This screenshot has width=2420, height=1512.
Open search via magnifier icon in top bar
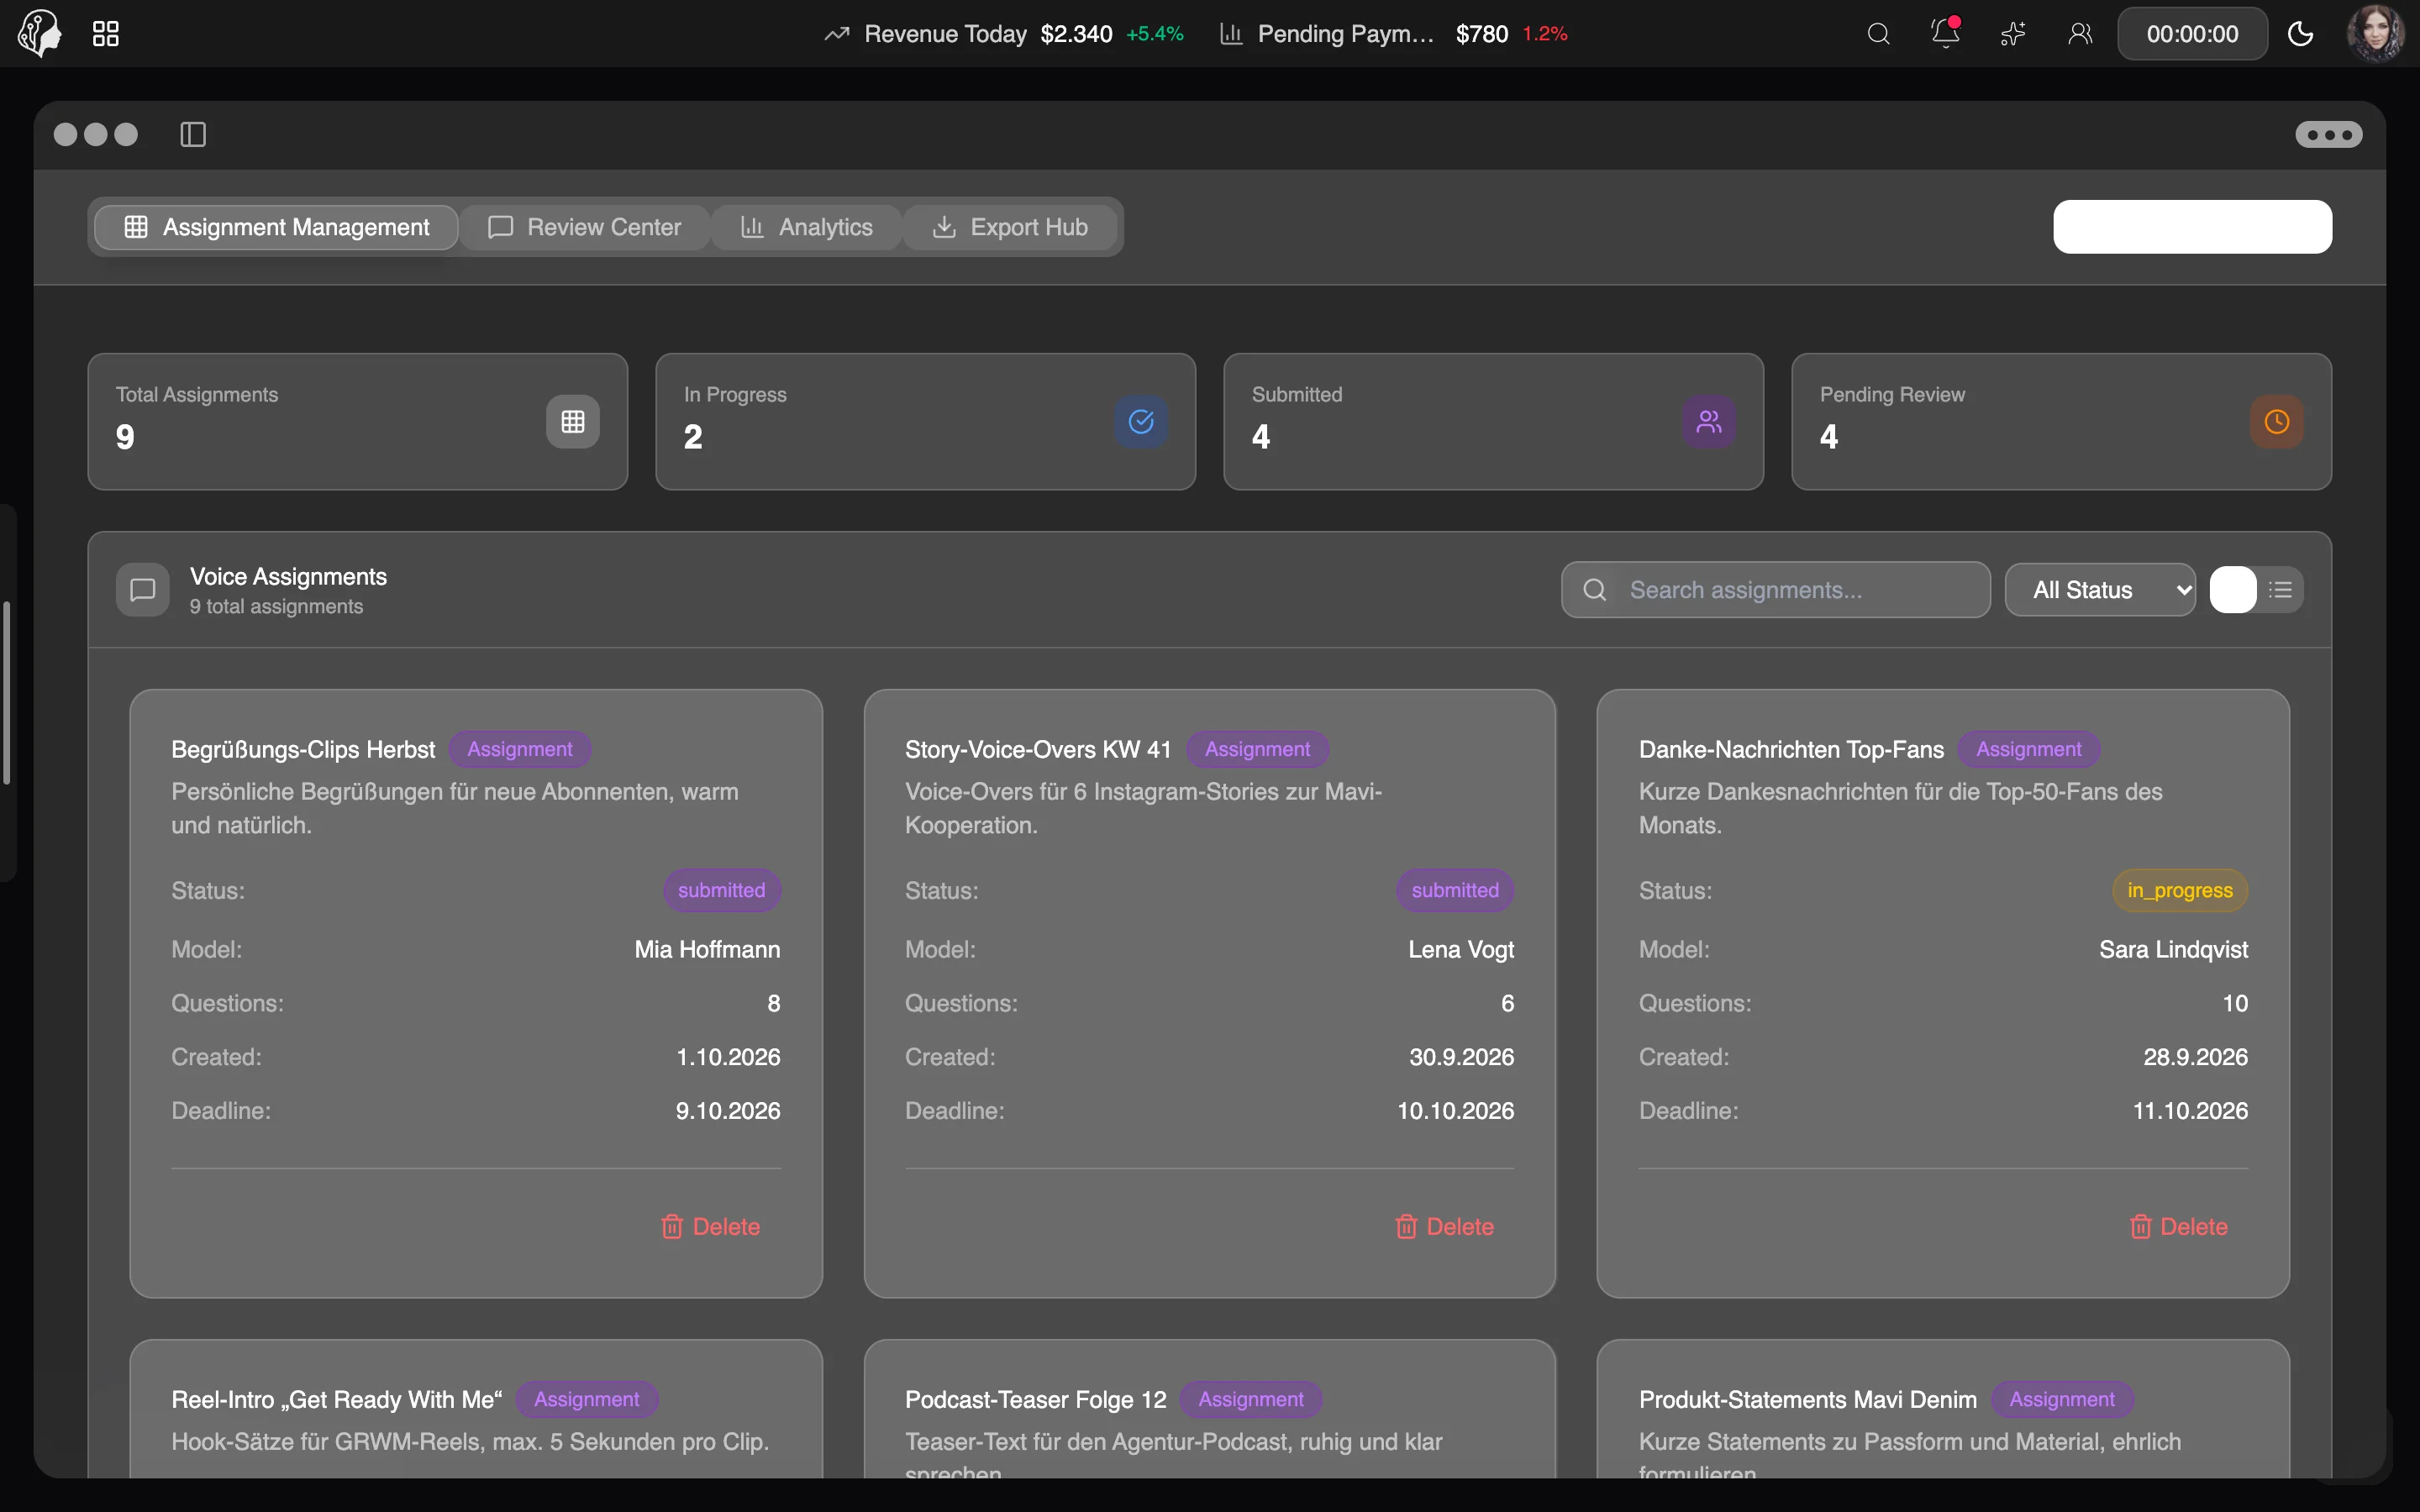1878,34
